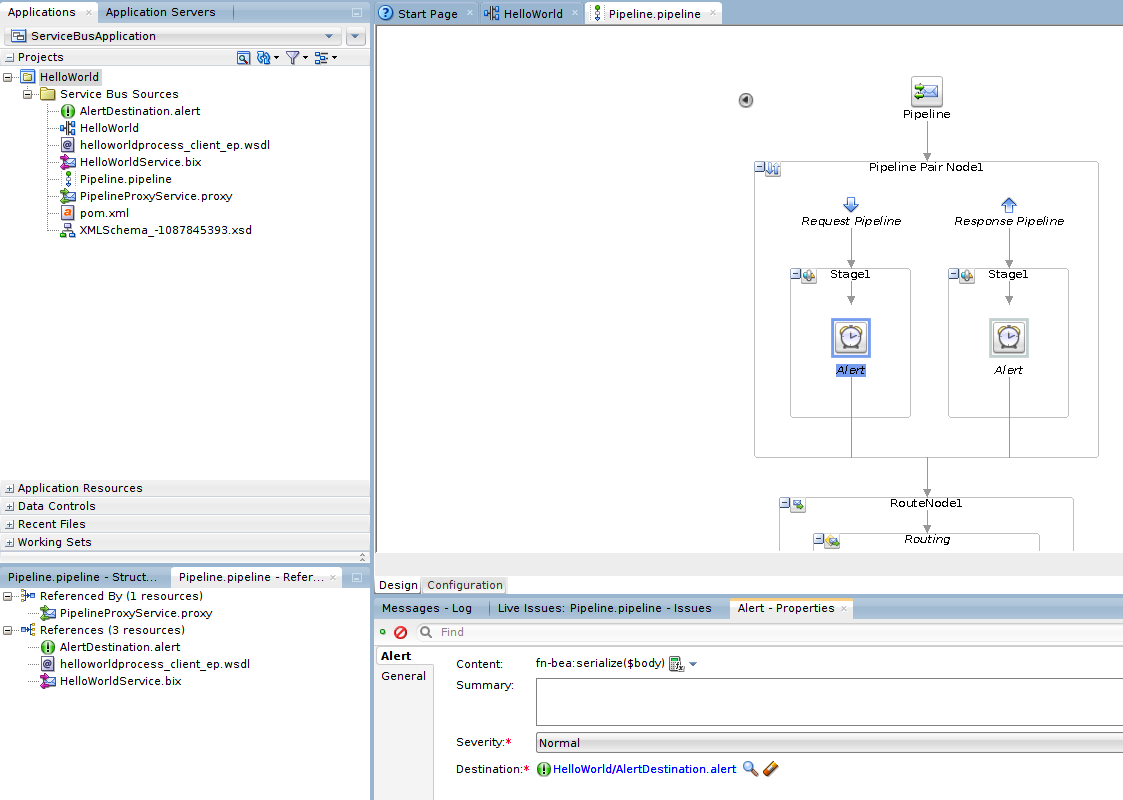Click the browse magnifier beside Destination field
Screen dimensions: 1123x800
point(751,769)
